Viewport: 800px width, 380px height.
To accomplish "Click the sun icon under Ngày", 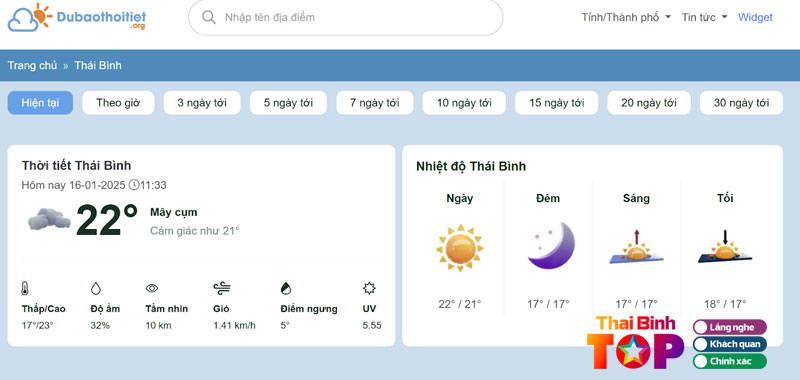I will point(460,248).
